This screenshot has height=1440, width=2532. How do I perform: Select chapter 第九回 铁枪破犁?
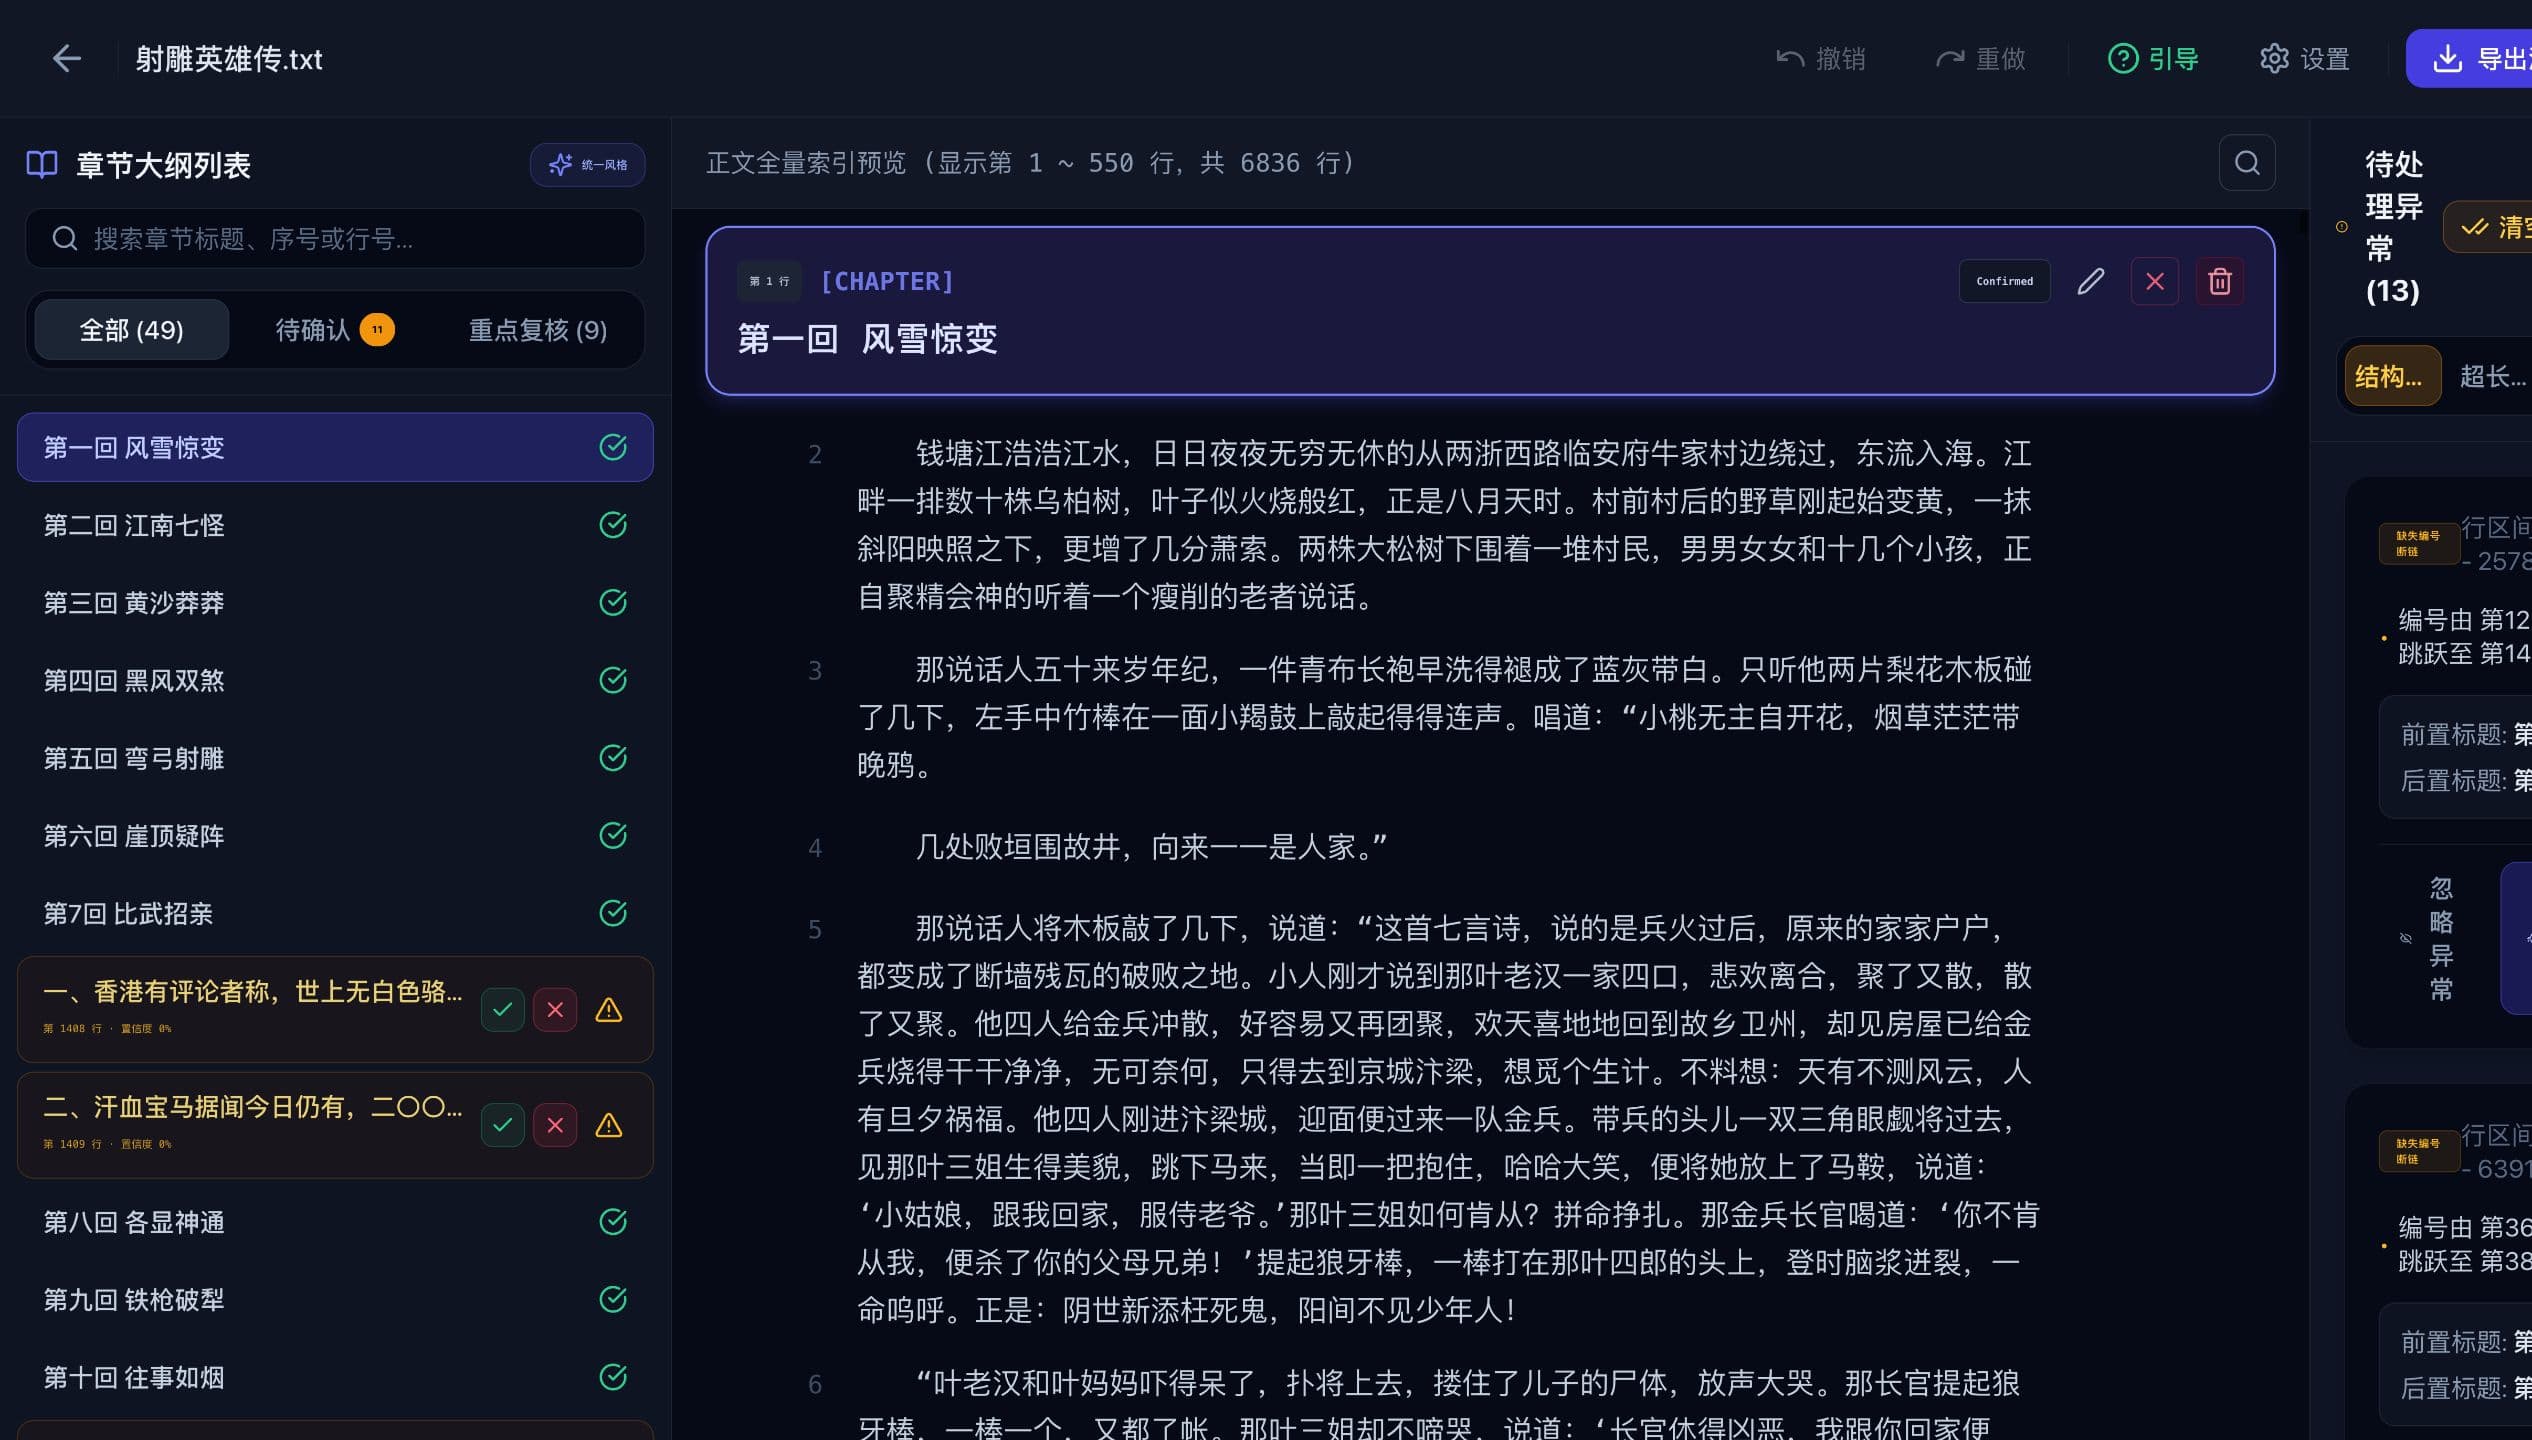335,1299
